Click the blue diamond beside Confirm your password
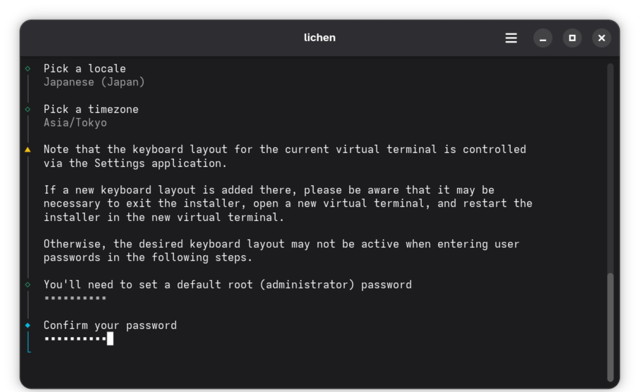This screenshot has height=392, width=640. tap(28, 325)
